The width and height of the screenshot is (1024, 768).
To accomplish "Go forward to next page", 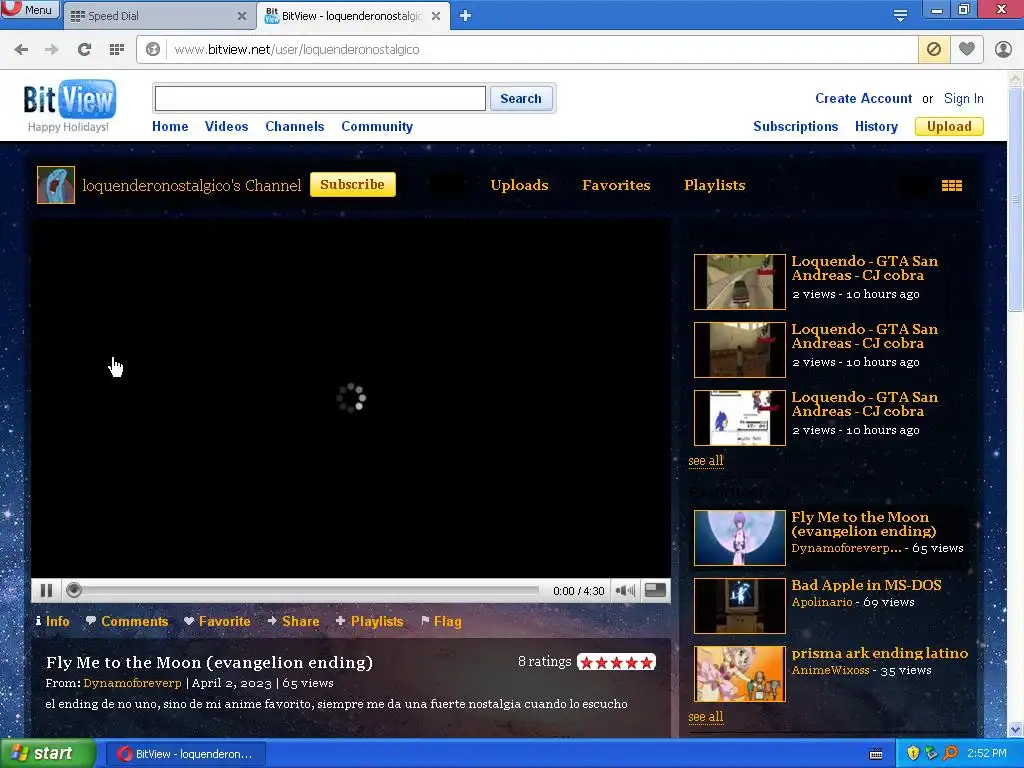I will tap(52, 50).
